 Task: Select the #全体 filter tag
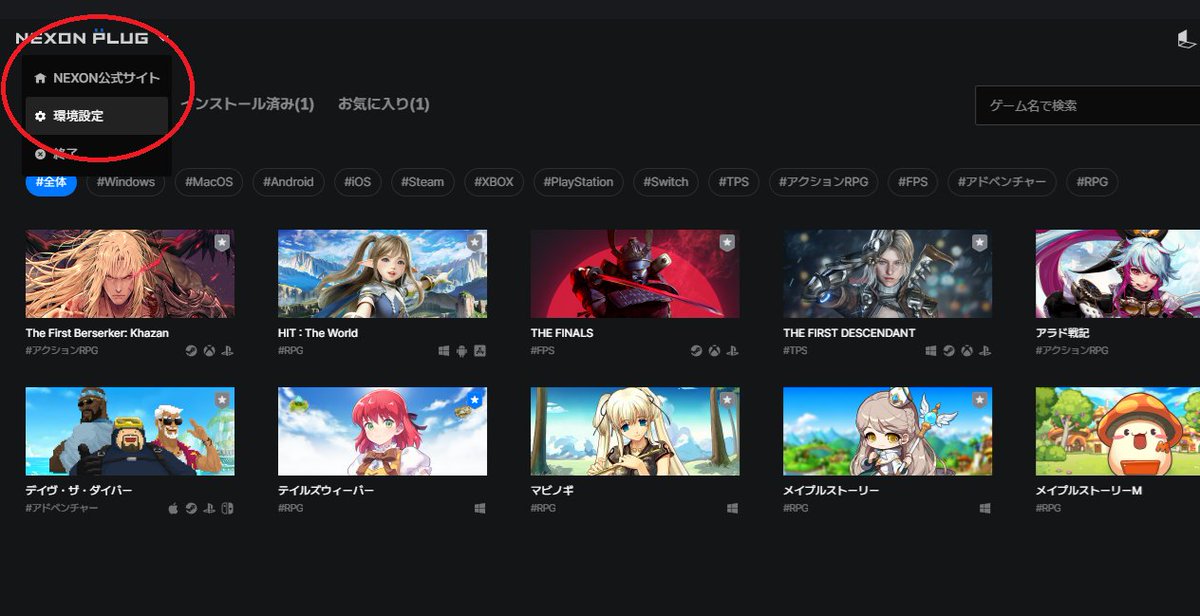tap(51, 182)
